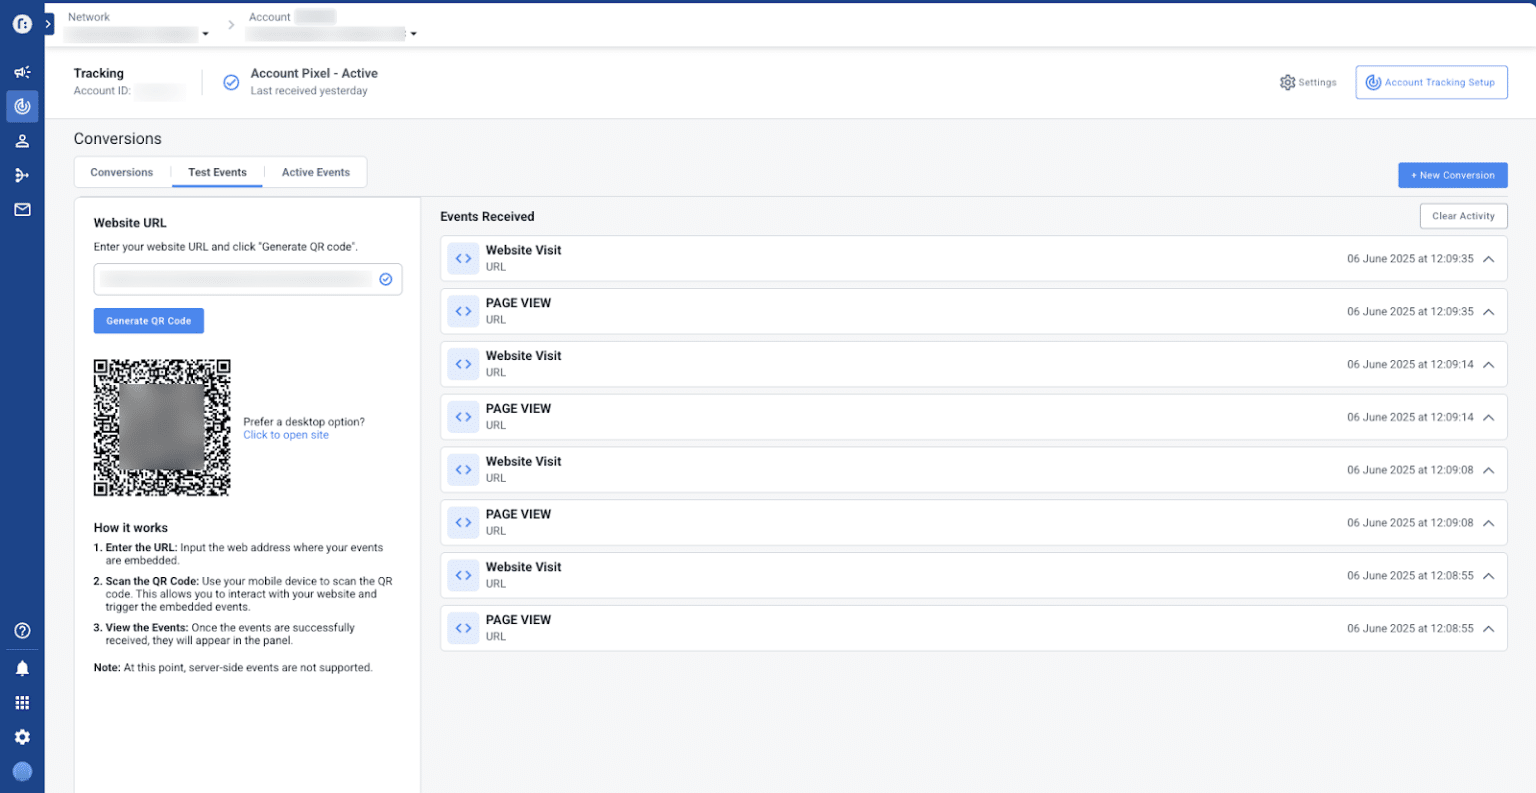The image size is (1536, 793).
Task: Open the Campaigns megaphone icon in sidebar
Action: click(22, 72)
